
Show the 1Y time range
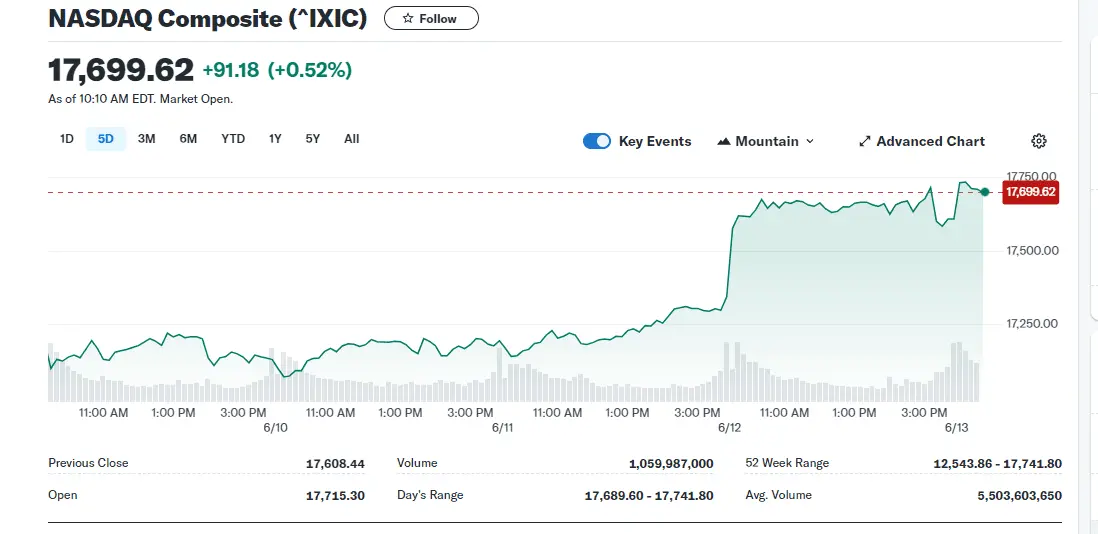point(275,139)
